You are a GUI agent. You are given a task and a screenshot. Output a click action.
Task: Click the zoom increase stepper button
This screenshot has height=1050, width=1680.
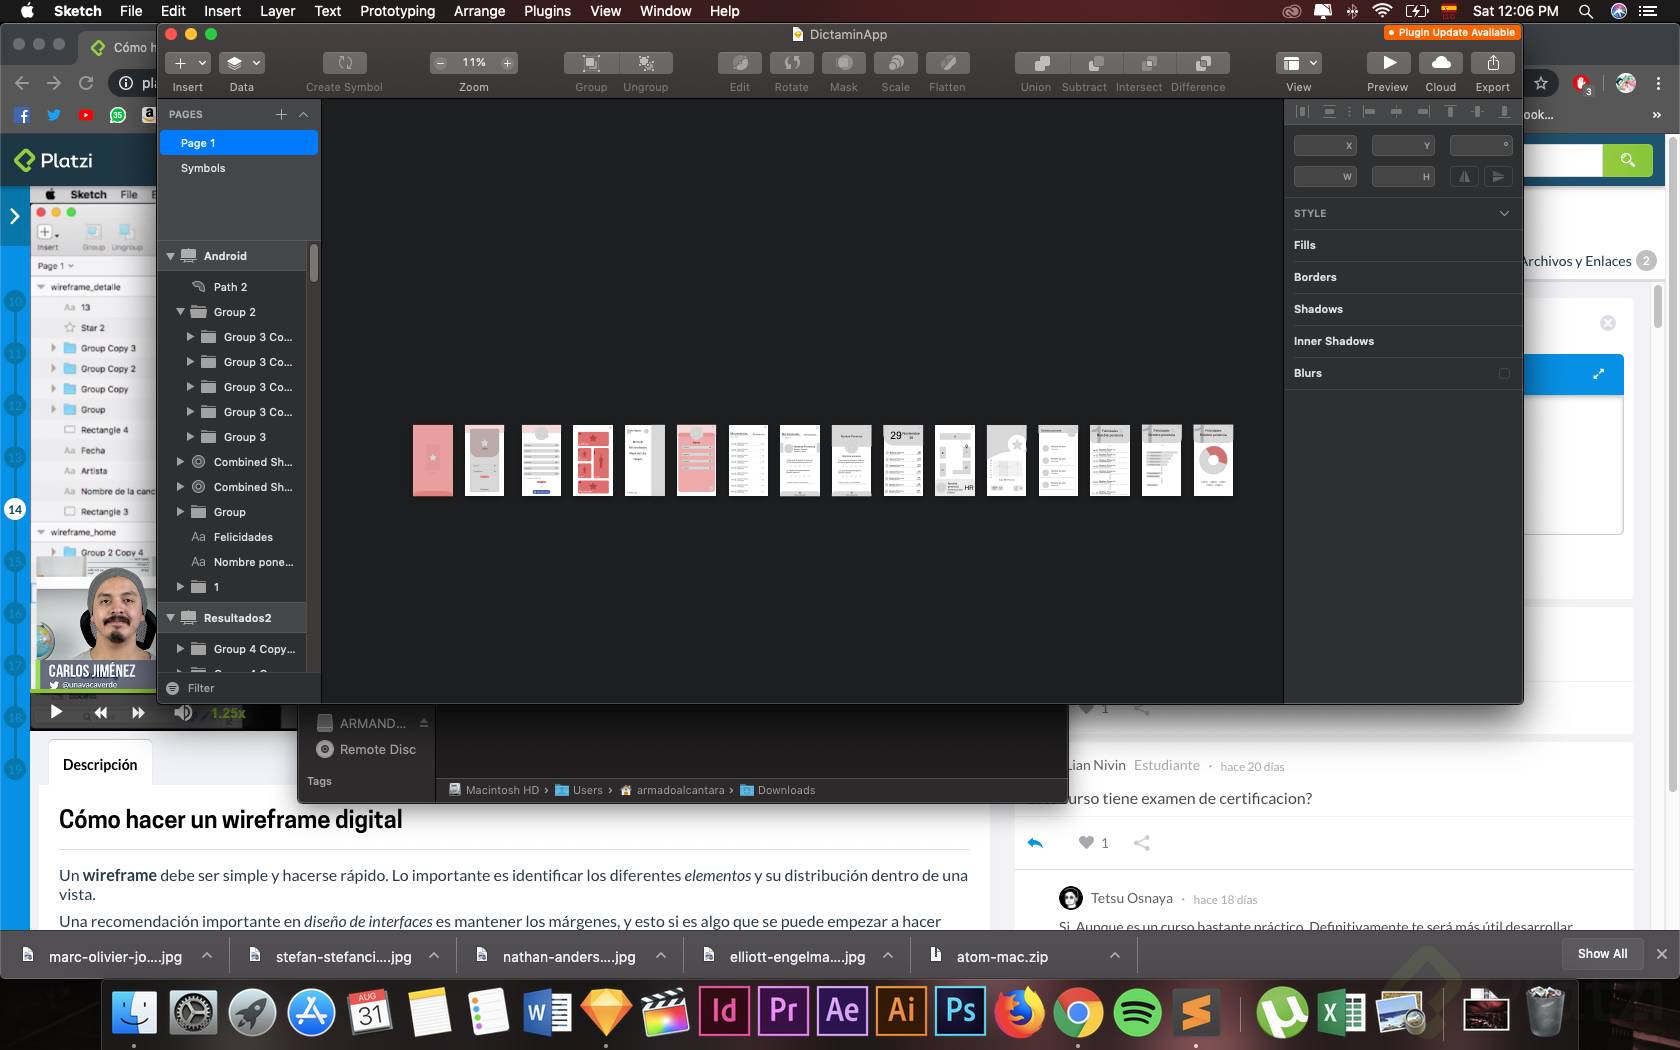pyautogui.click(x=507, y=63)
